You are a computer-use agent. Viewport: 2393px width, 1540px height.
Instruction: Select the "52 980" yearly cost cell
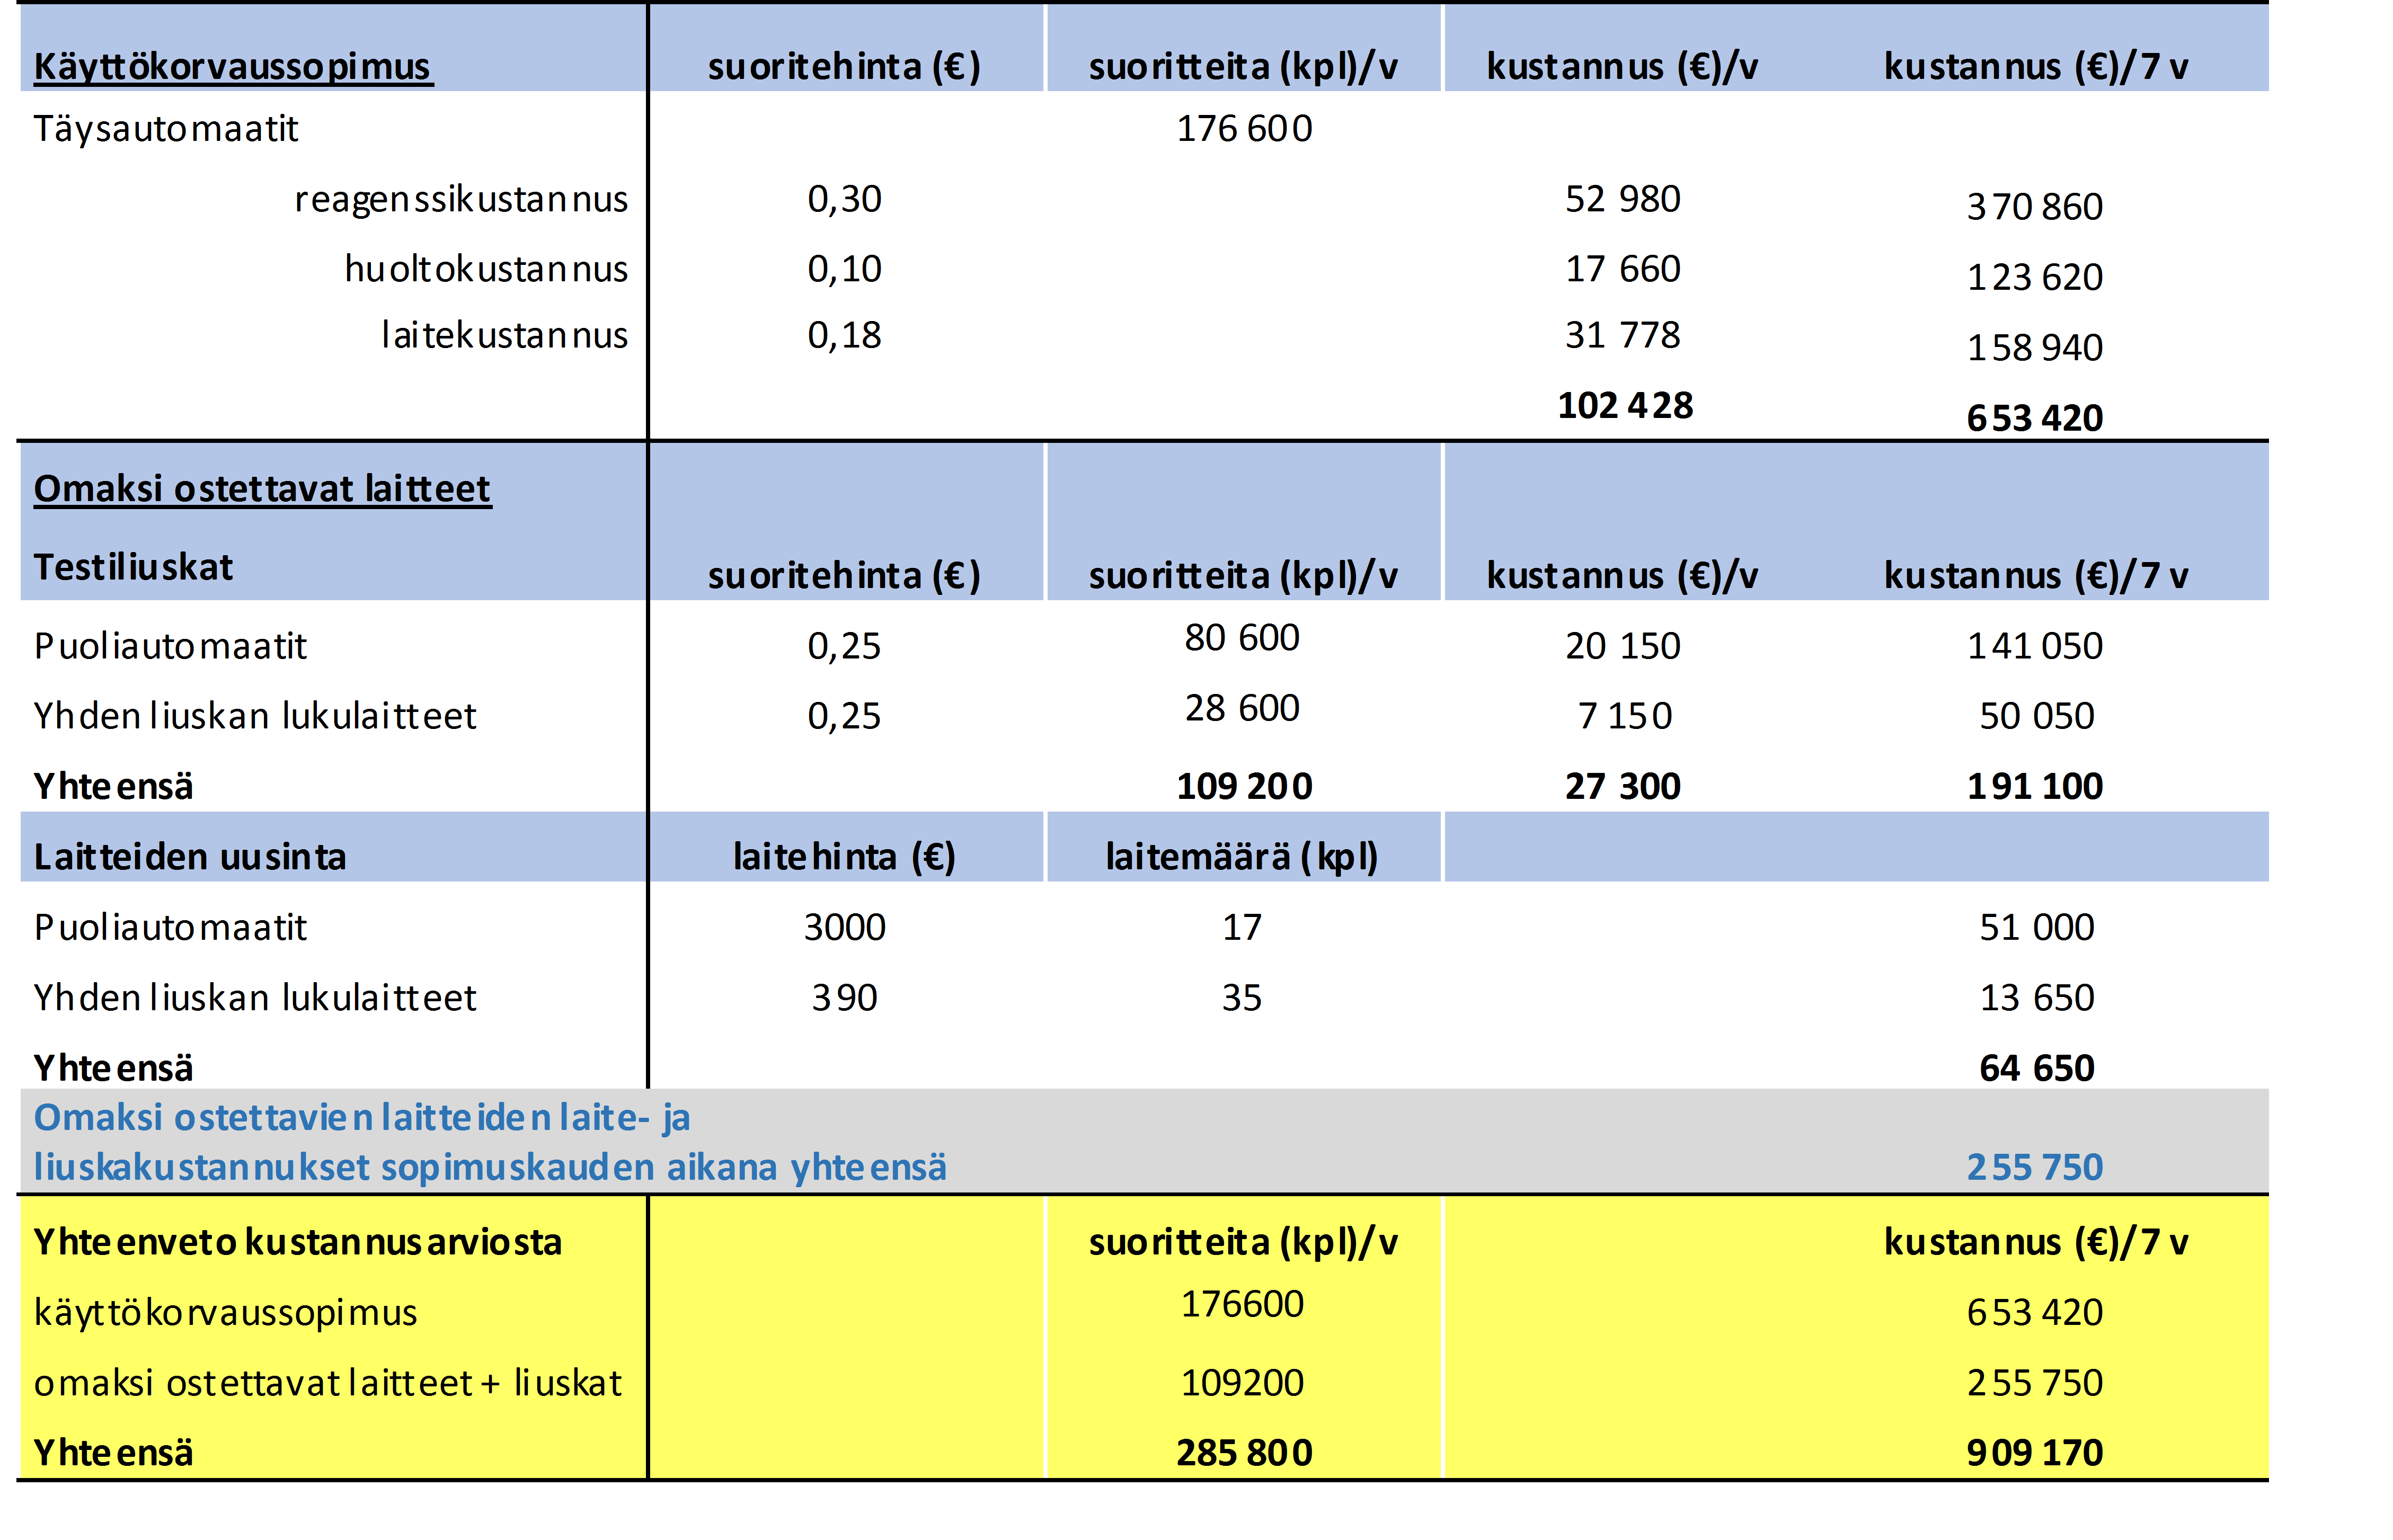(1622, 199)
